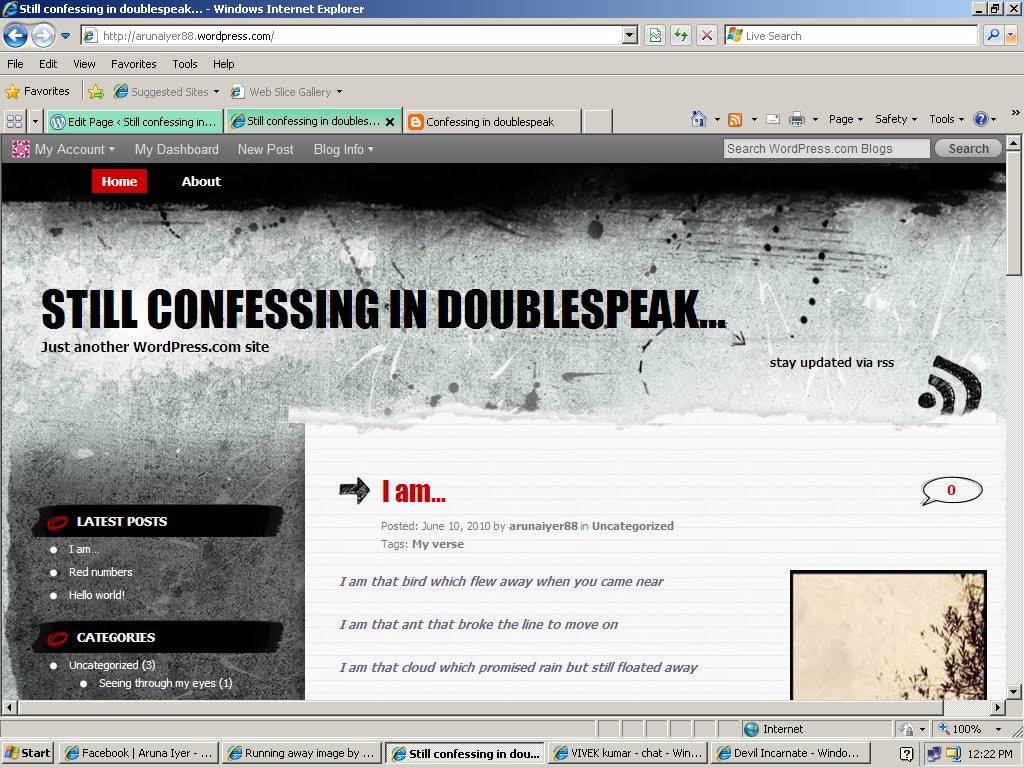Click the red Stop loading icon
Image resolution: width=1024 pixels, height=768 pixels.
coord(707,36)
